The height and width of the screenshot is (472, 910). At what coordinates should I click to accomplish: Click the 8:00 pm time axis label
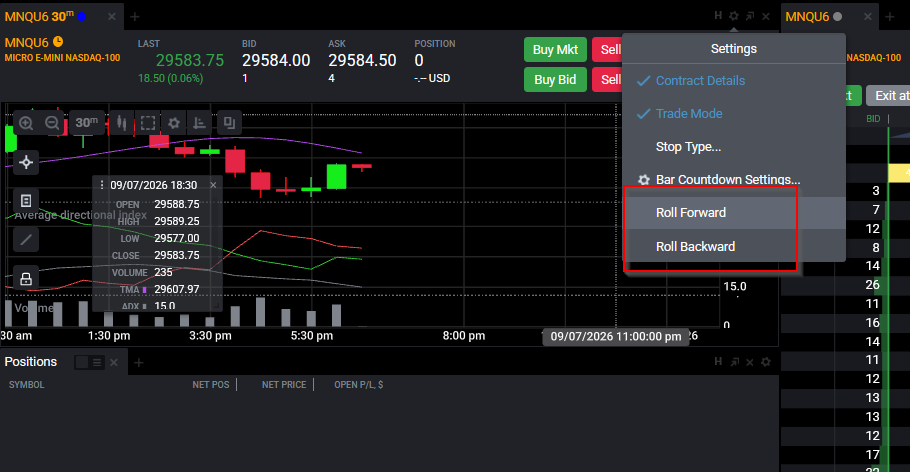pos(464,335)
